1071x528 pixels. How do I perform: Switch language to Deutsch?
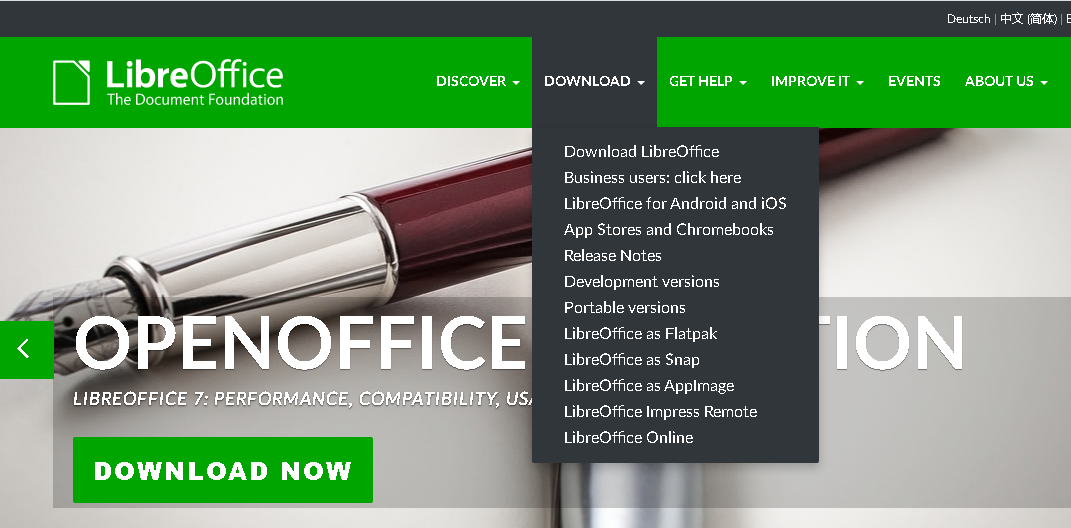pos(968,19)
